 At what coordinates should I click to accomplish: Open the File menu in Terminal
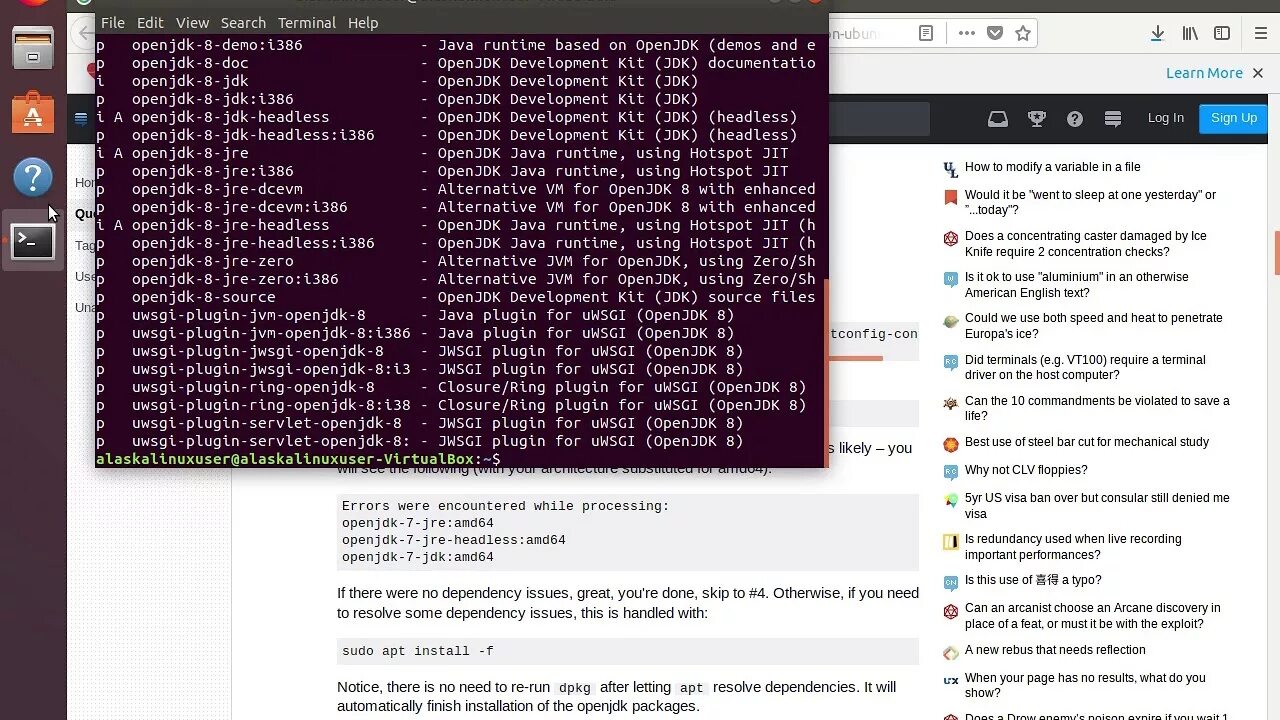pos(112,22)
